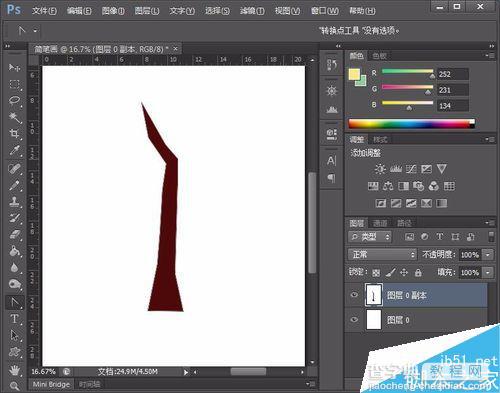Add an Exposure adjustment
This screenshot has width=500, height=393.
coord(426,169)
